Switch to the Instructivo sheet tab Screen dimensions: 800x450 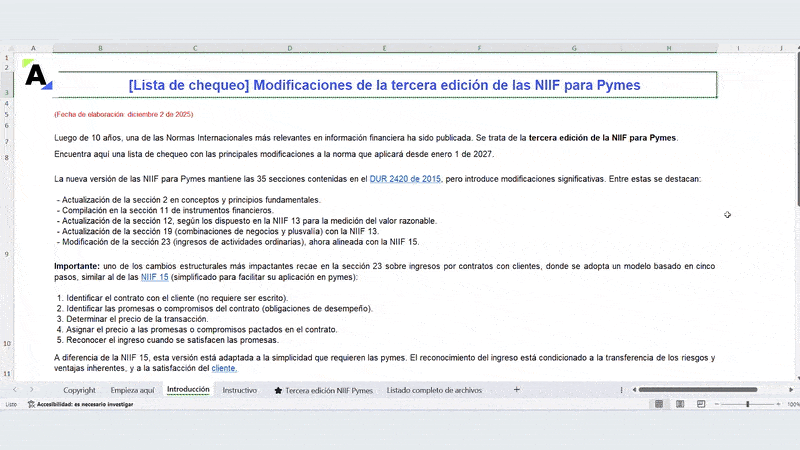pyautogui.click(x=239, y=389)
